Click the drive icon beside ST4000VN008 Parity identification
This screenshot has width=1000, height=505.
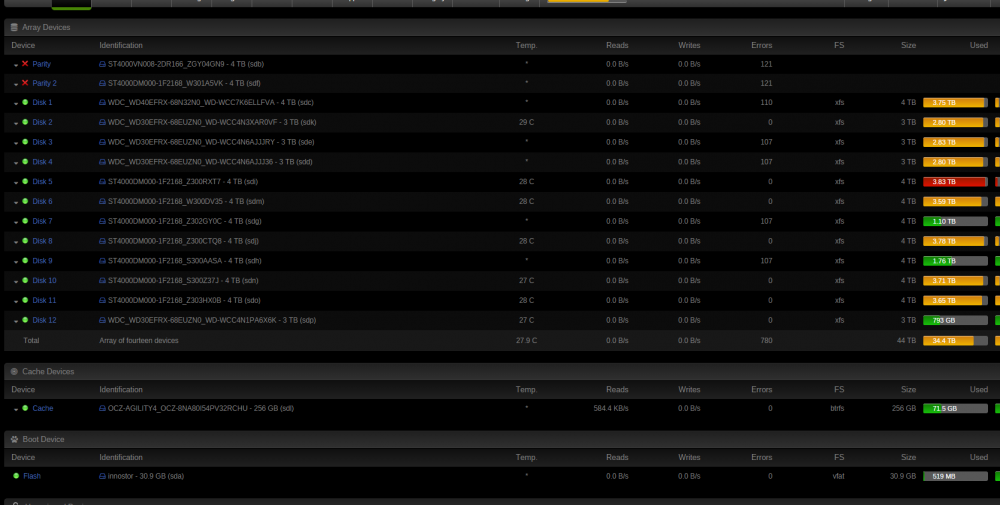102,64
